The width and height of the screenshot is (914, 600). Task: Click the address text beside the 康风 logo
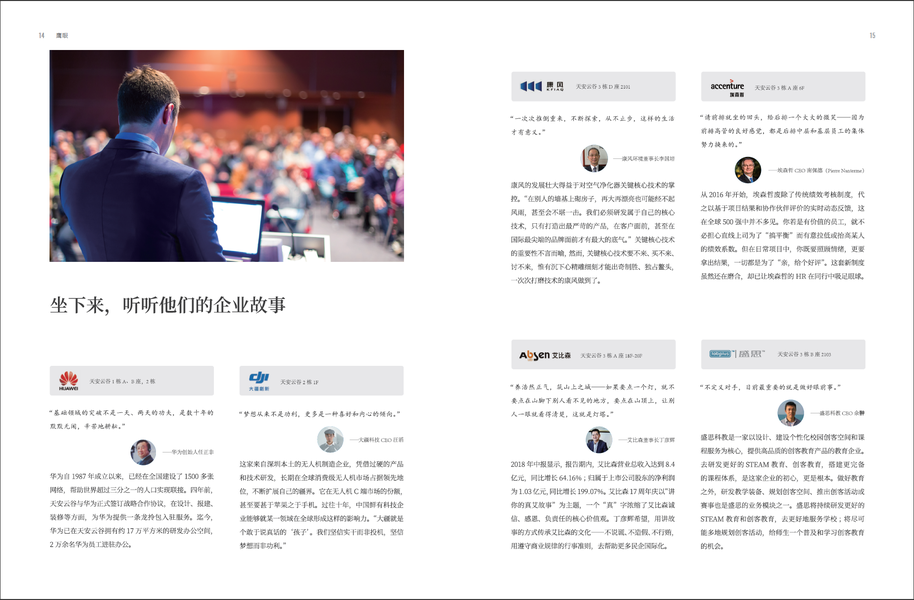click(x=603, y=87)
